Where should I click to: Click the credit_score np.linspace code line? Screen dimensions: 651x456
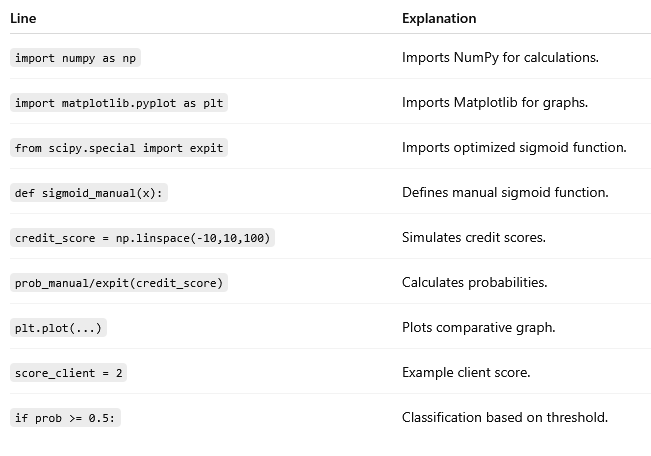click(142, 238)
